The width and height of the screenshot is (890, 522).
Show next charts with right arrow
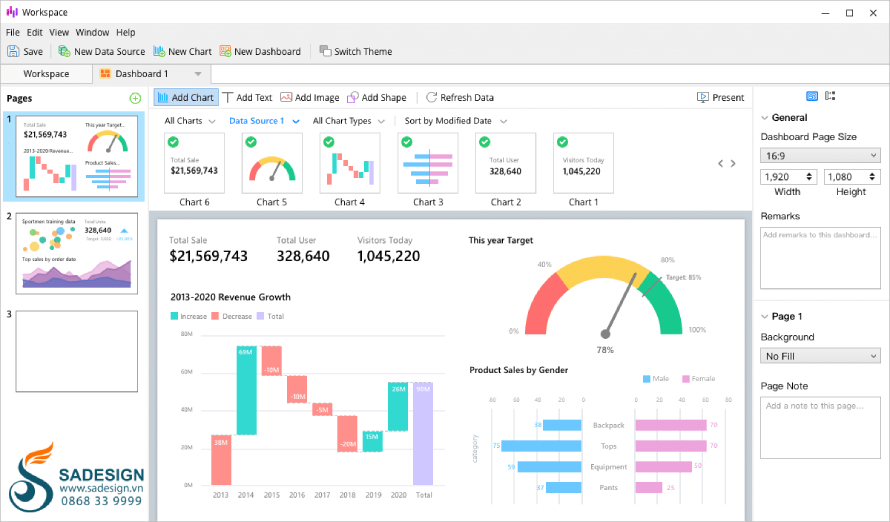tap(733, 163)
